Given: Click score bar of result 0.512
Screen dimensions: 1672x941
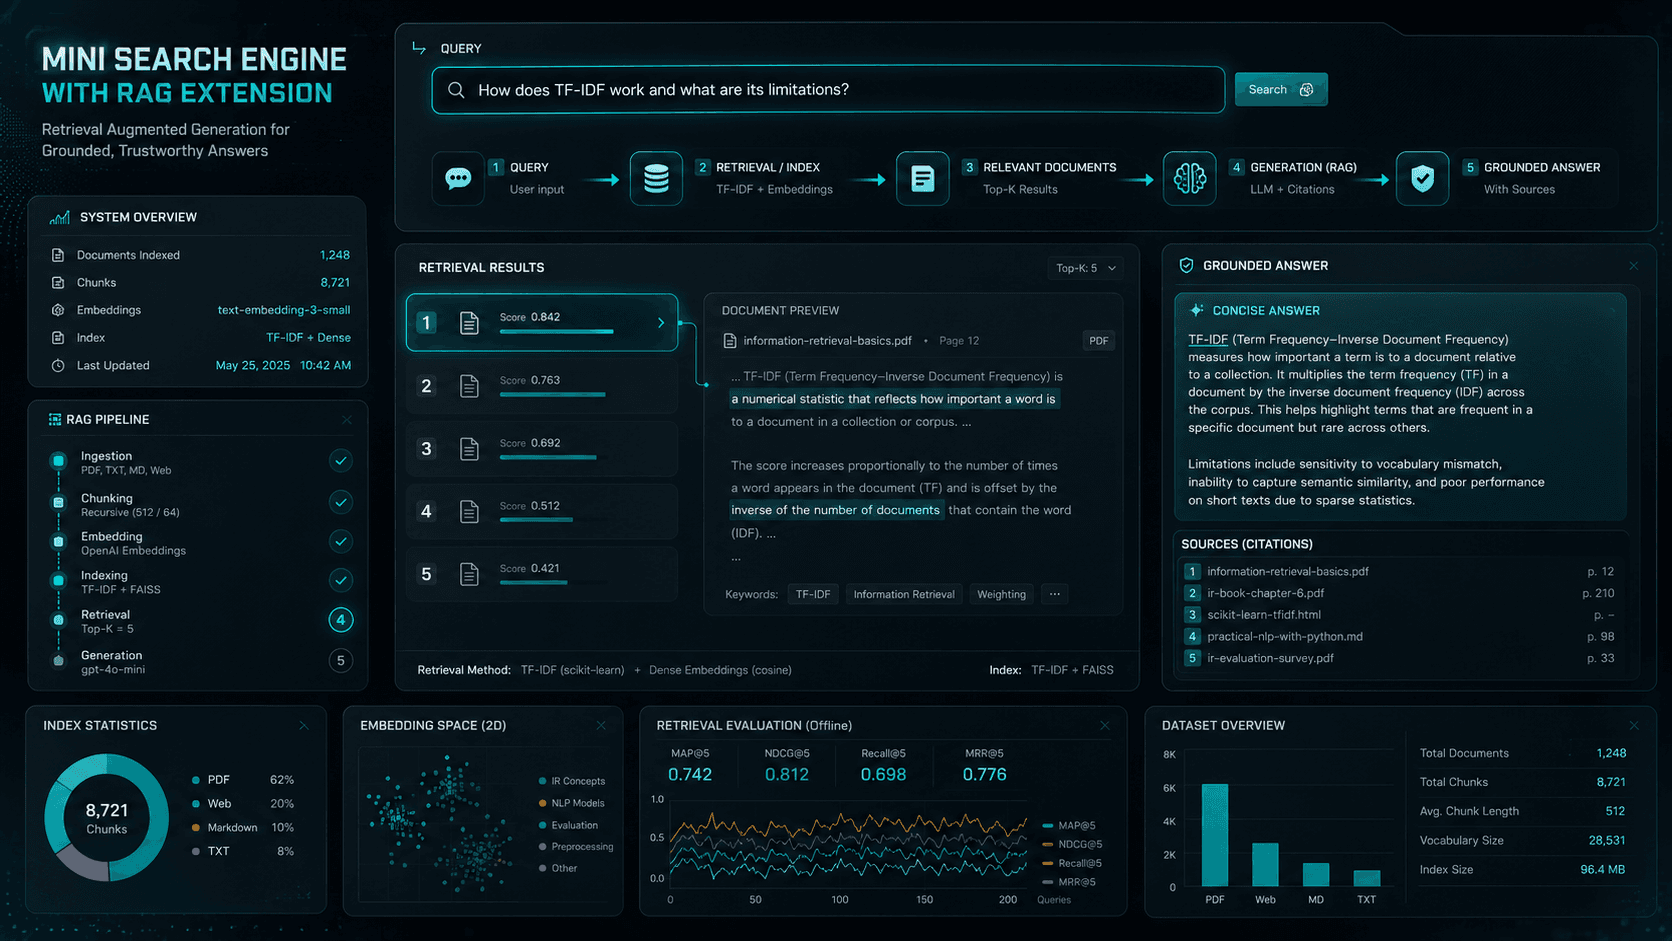Looking at the screenshot, I should pos(536,520).
